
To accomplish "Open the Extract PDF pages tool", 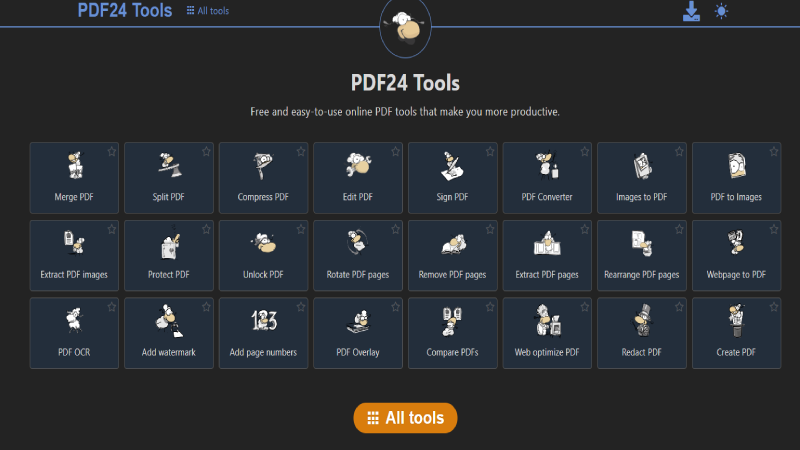I will 547,256.
